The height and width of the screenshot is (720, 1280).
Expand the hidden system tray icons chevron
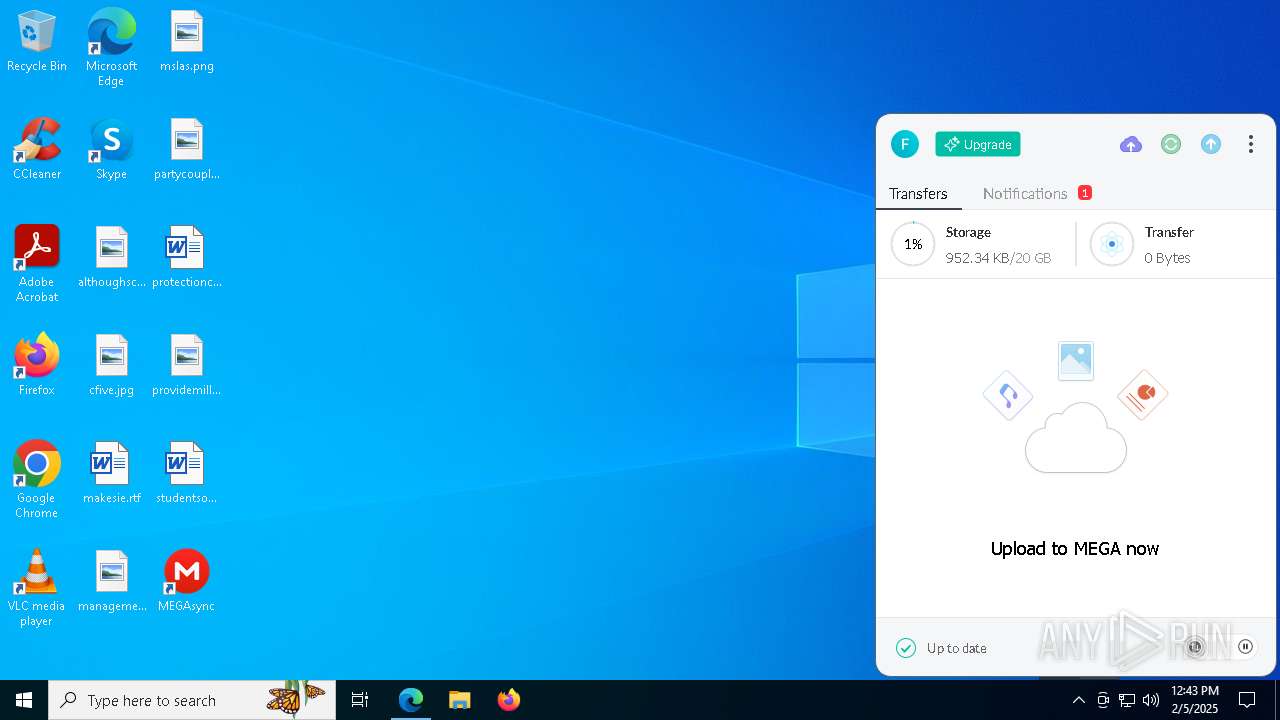[1078, 700]
